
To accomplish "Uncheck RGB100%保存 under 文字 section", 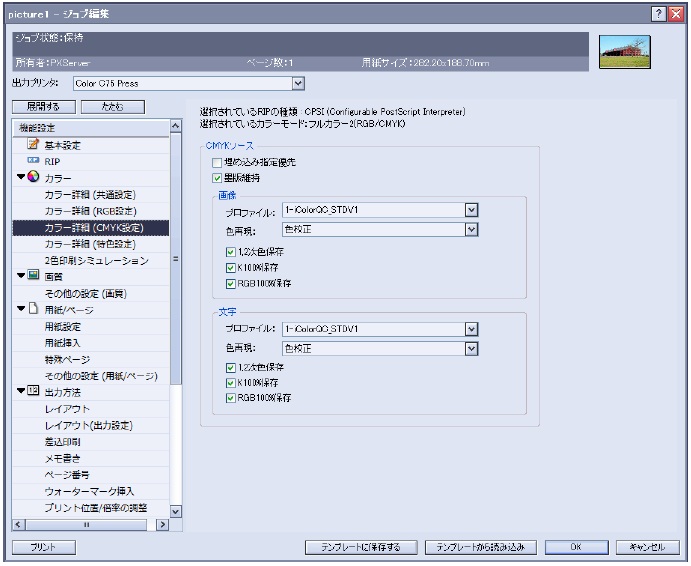I will click(x=232, y=399).
